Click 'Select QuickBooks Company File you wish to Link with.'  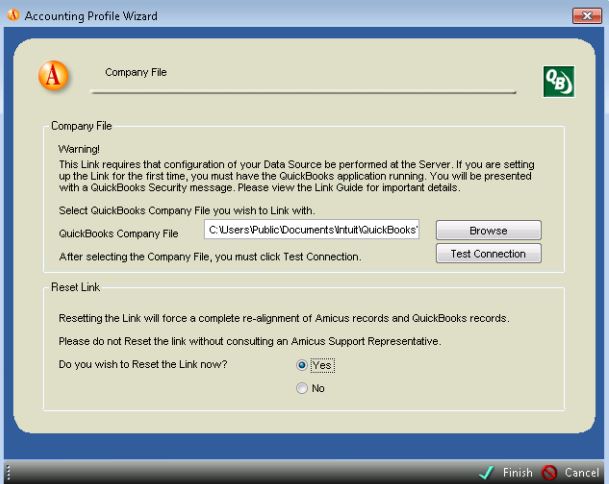click(x=187, y=211)
